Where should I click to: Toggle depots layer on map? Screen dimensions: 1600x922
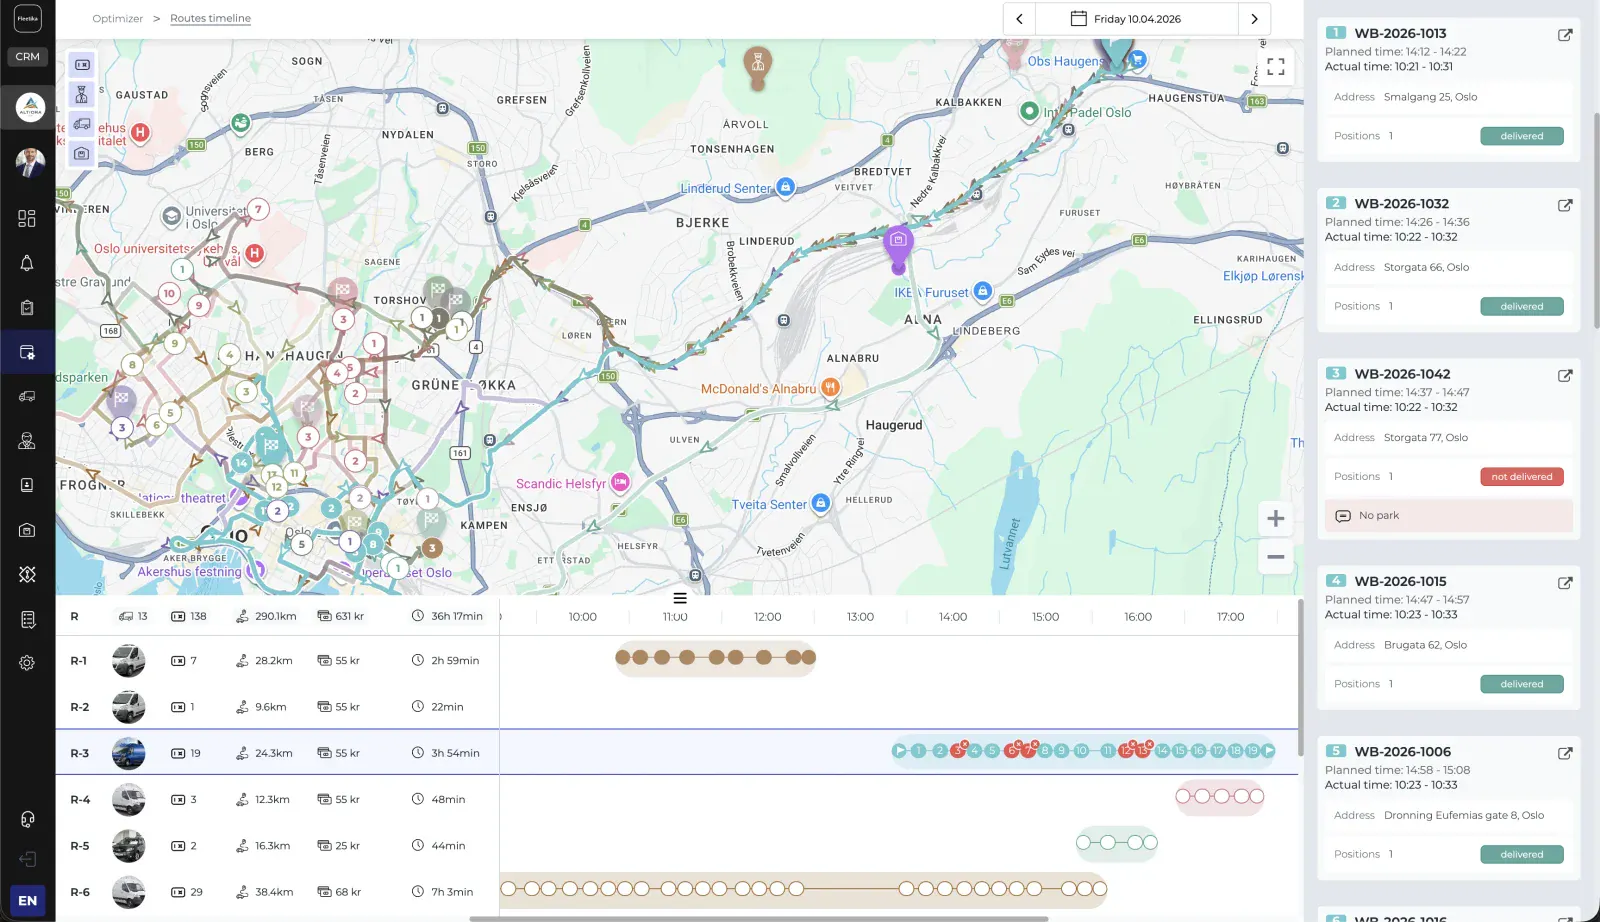coord(82,154)
